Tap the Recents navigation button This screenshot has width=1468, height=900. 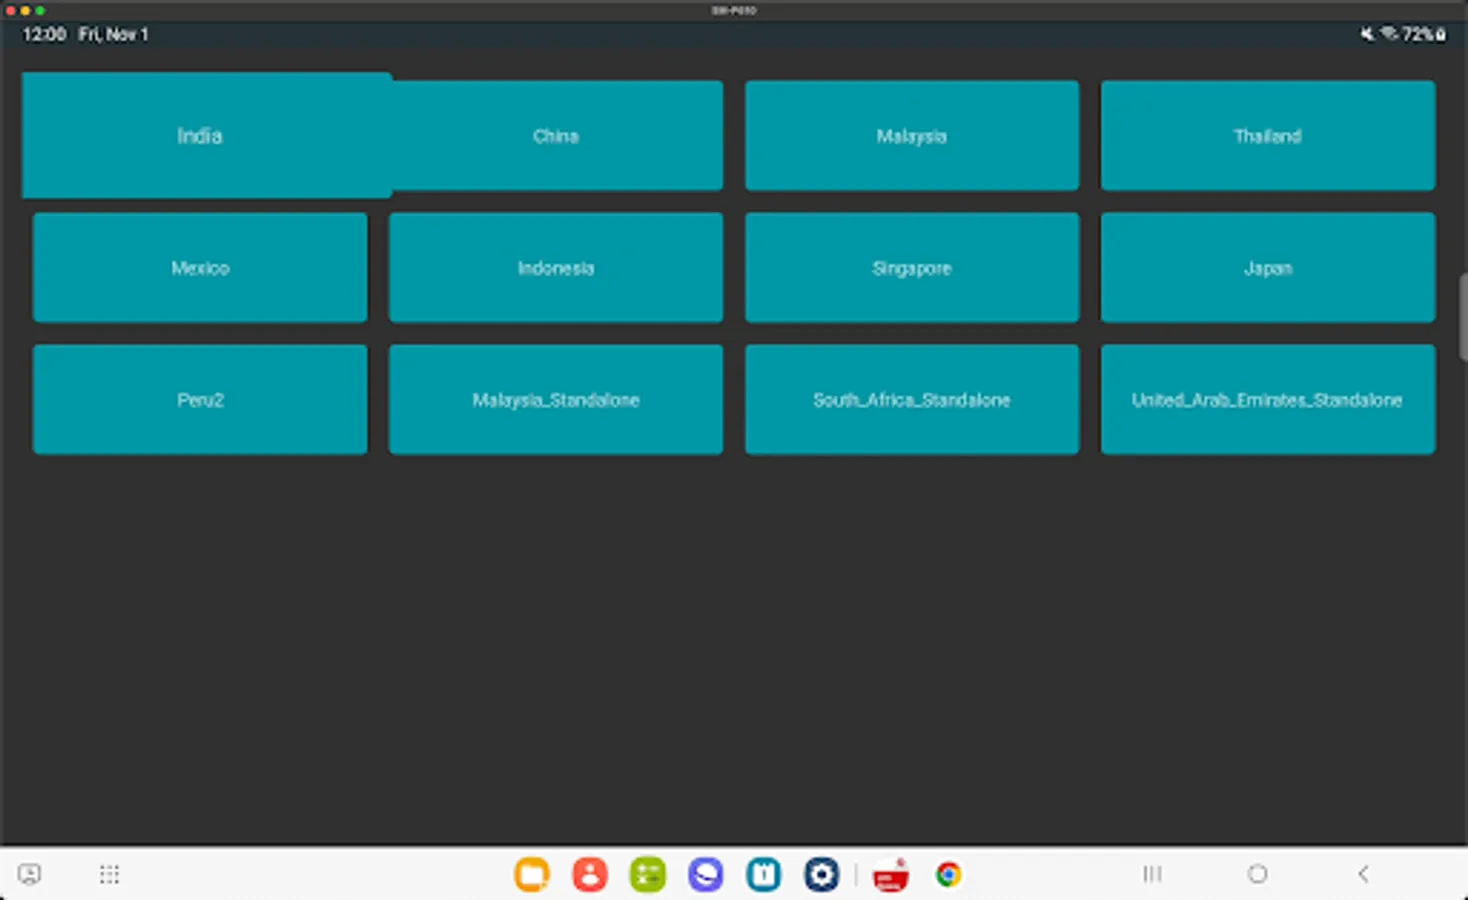coord(1150,874)
